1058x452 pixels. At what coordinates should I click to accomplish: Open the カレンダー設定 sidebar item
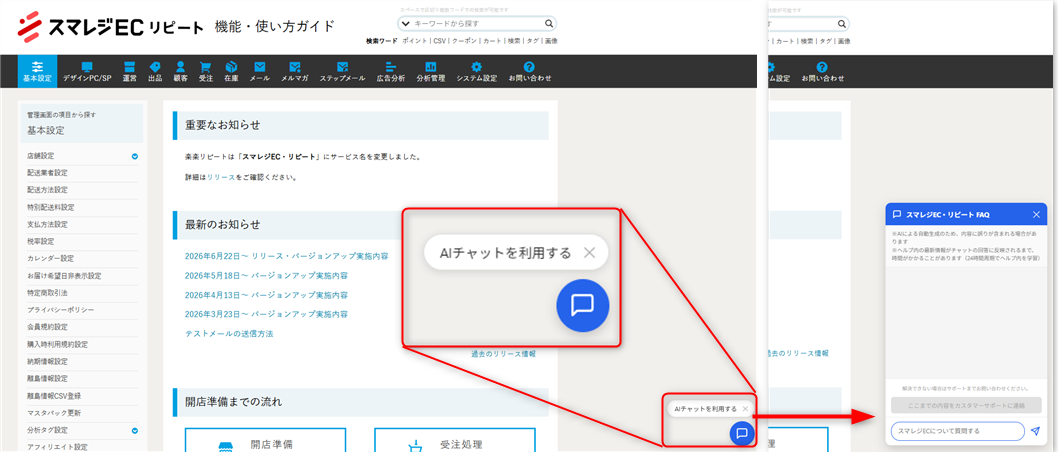pyautogui.click(x=82, y=259)
